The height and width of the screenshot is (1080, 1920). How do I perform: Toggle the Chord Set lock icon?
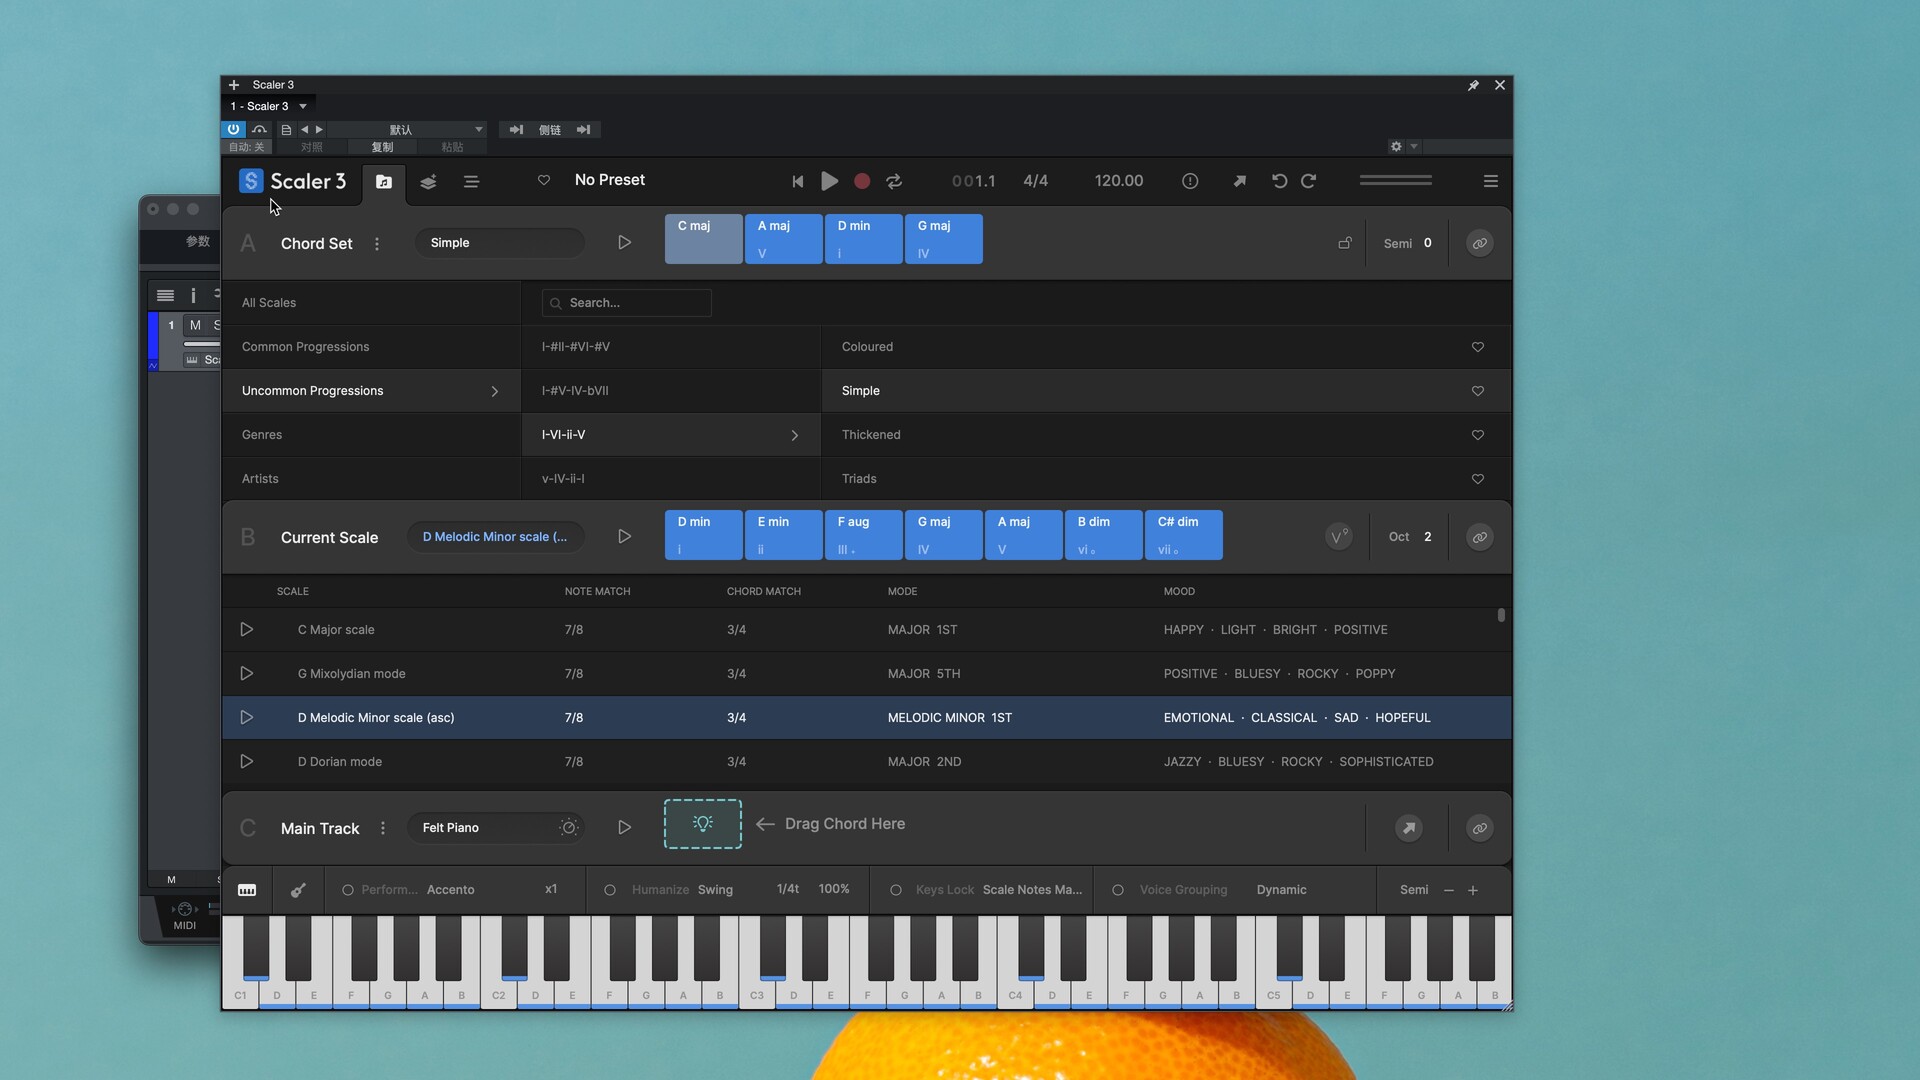point(1345,243)
